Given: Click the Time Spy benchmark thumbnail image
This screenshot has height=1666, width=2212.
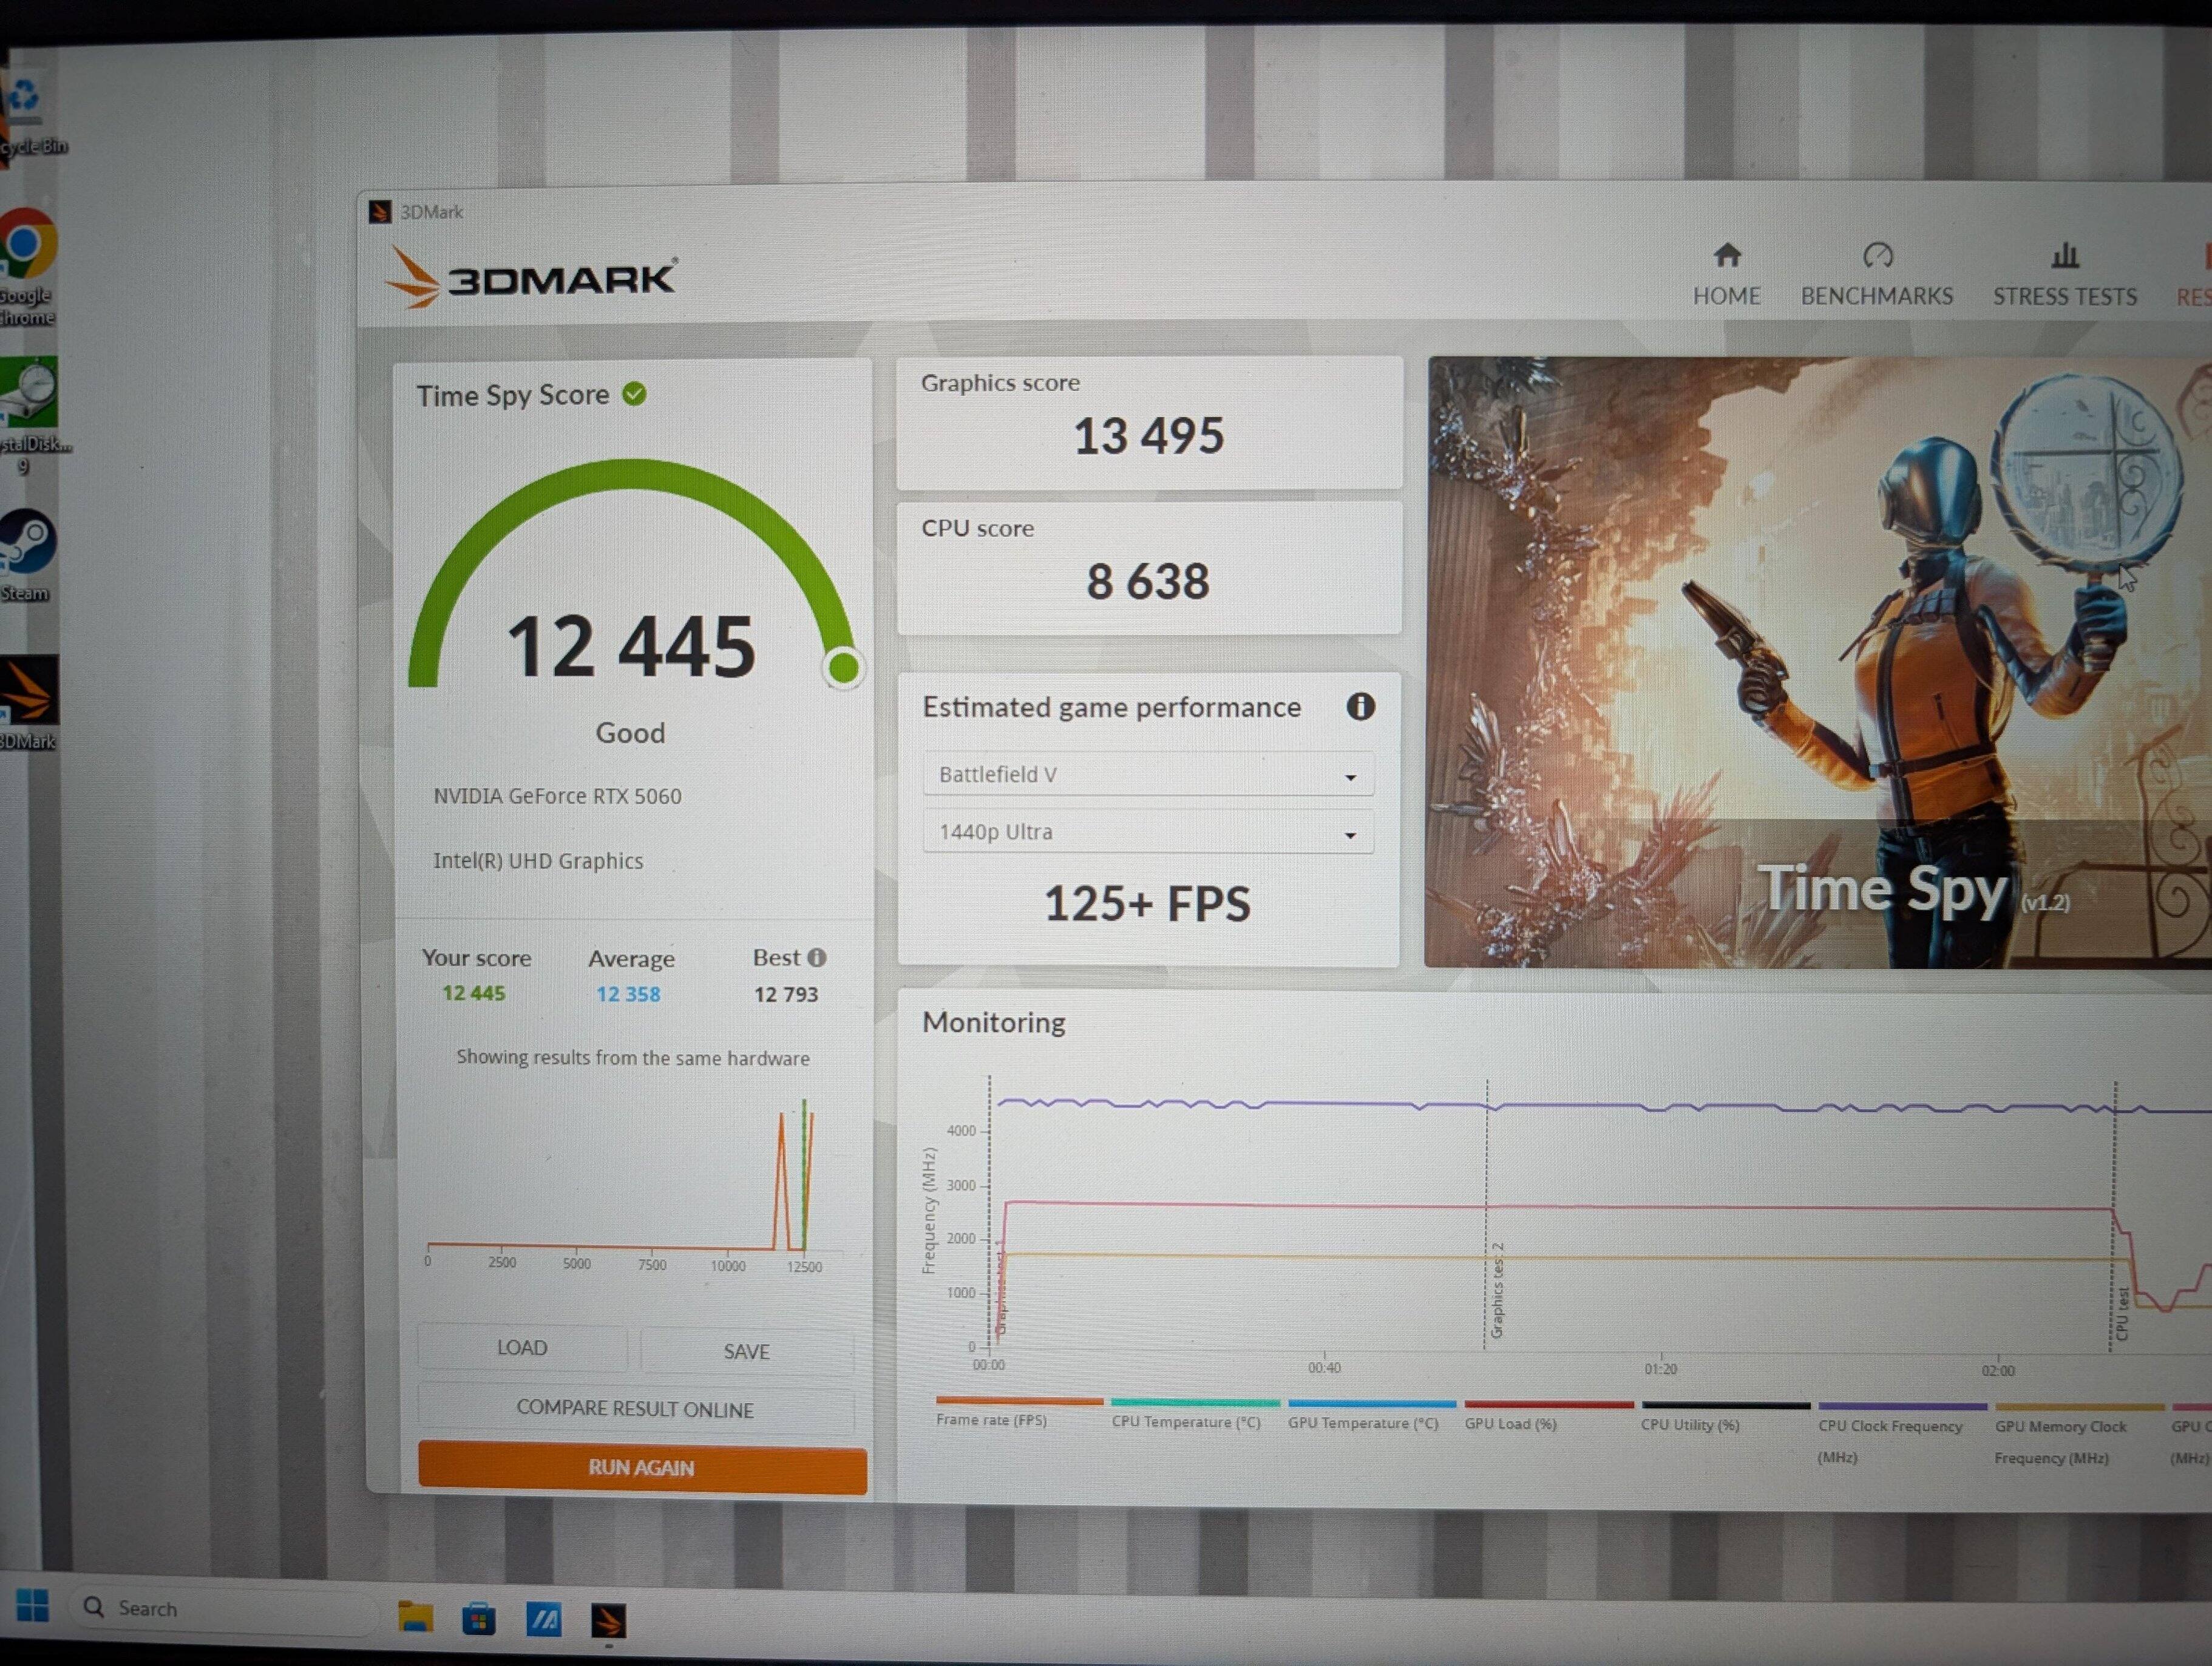Looking at the screenshot, I should 1815,660.
